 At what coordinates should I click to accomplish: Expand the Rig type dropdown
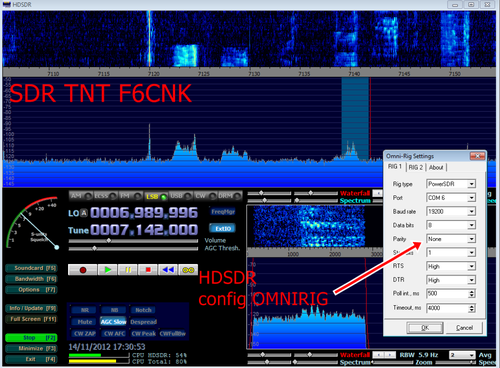click(451, 184)
